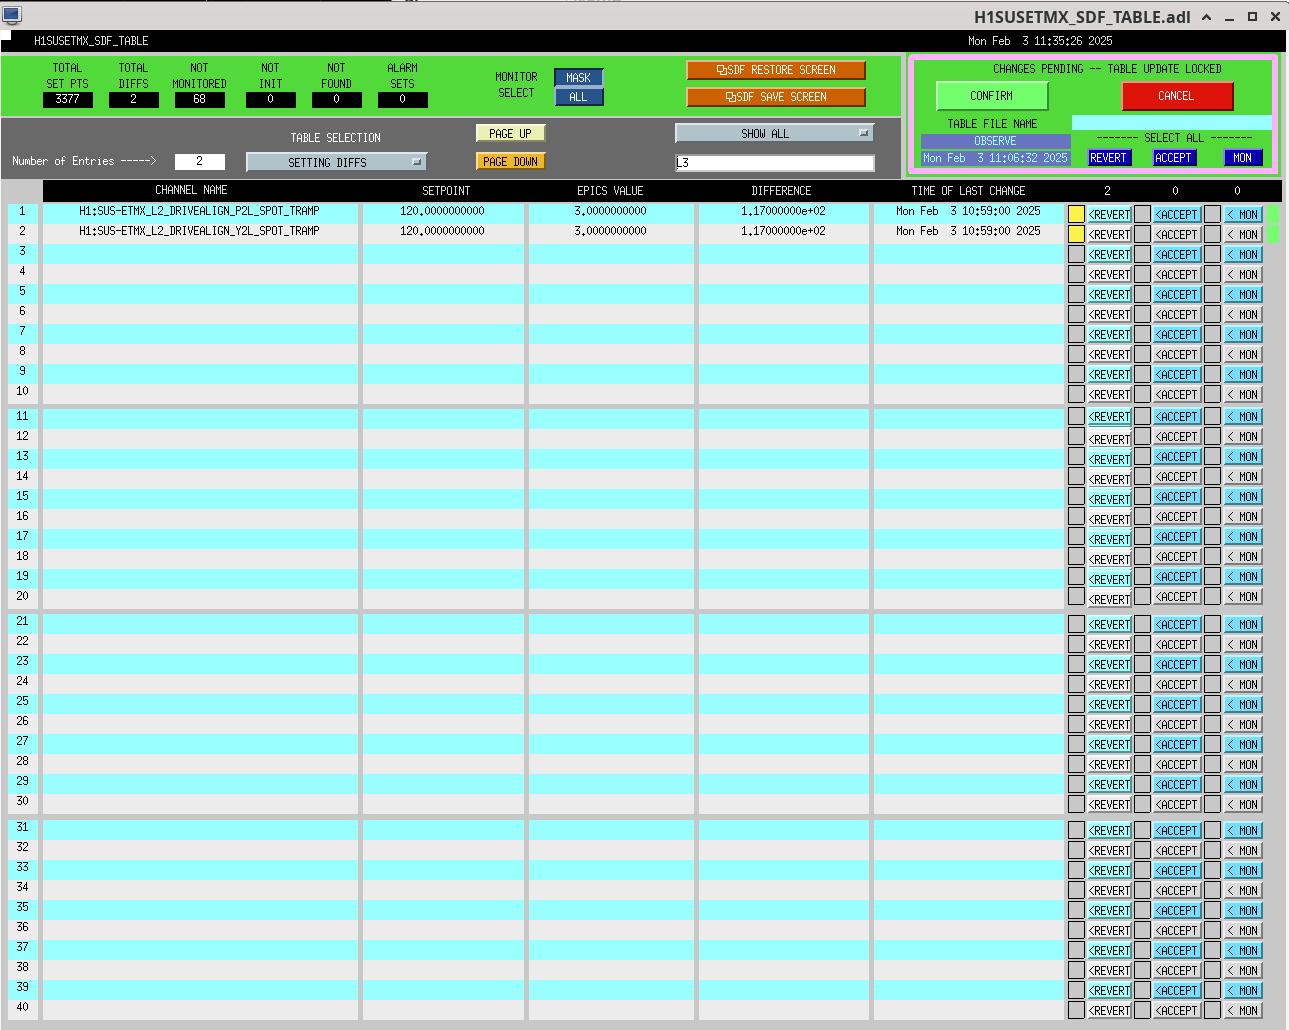
Task: Open the SHOW ALL filter dropdown
Action: pos(775,133)
